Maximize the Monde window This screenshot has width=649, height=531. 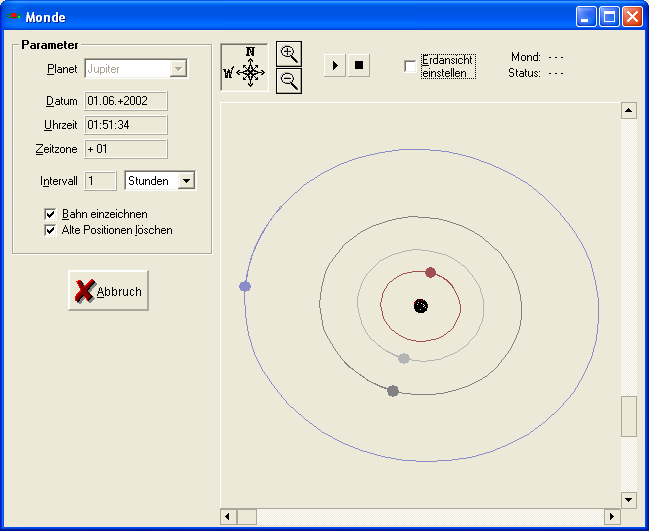609,17
